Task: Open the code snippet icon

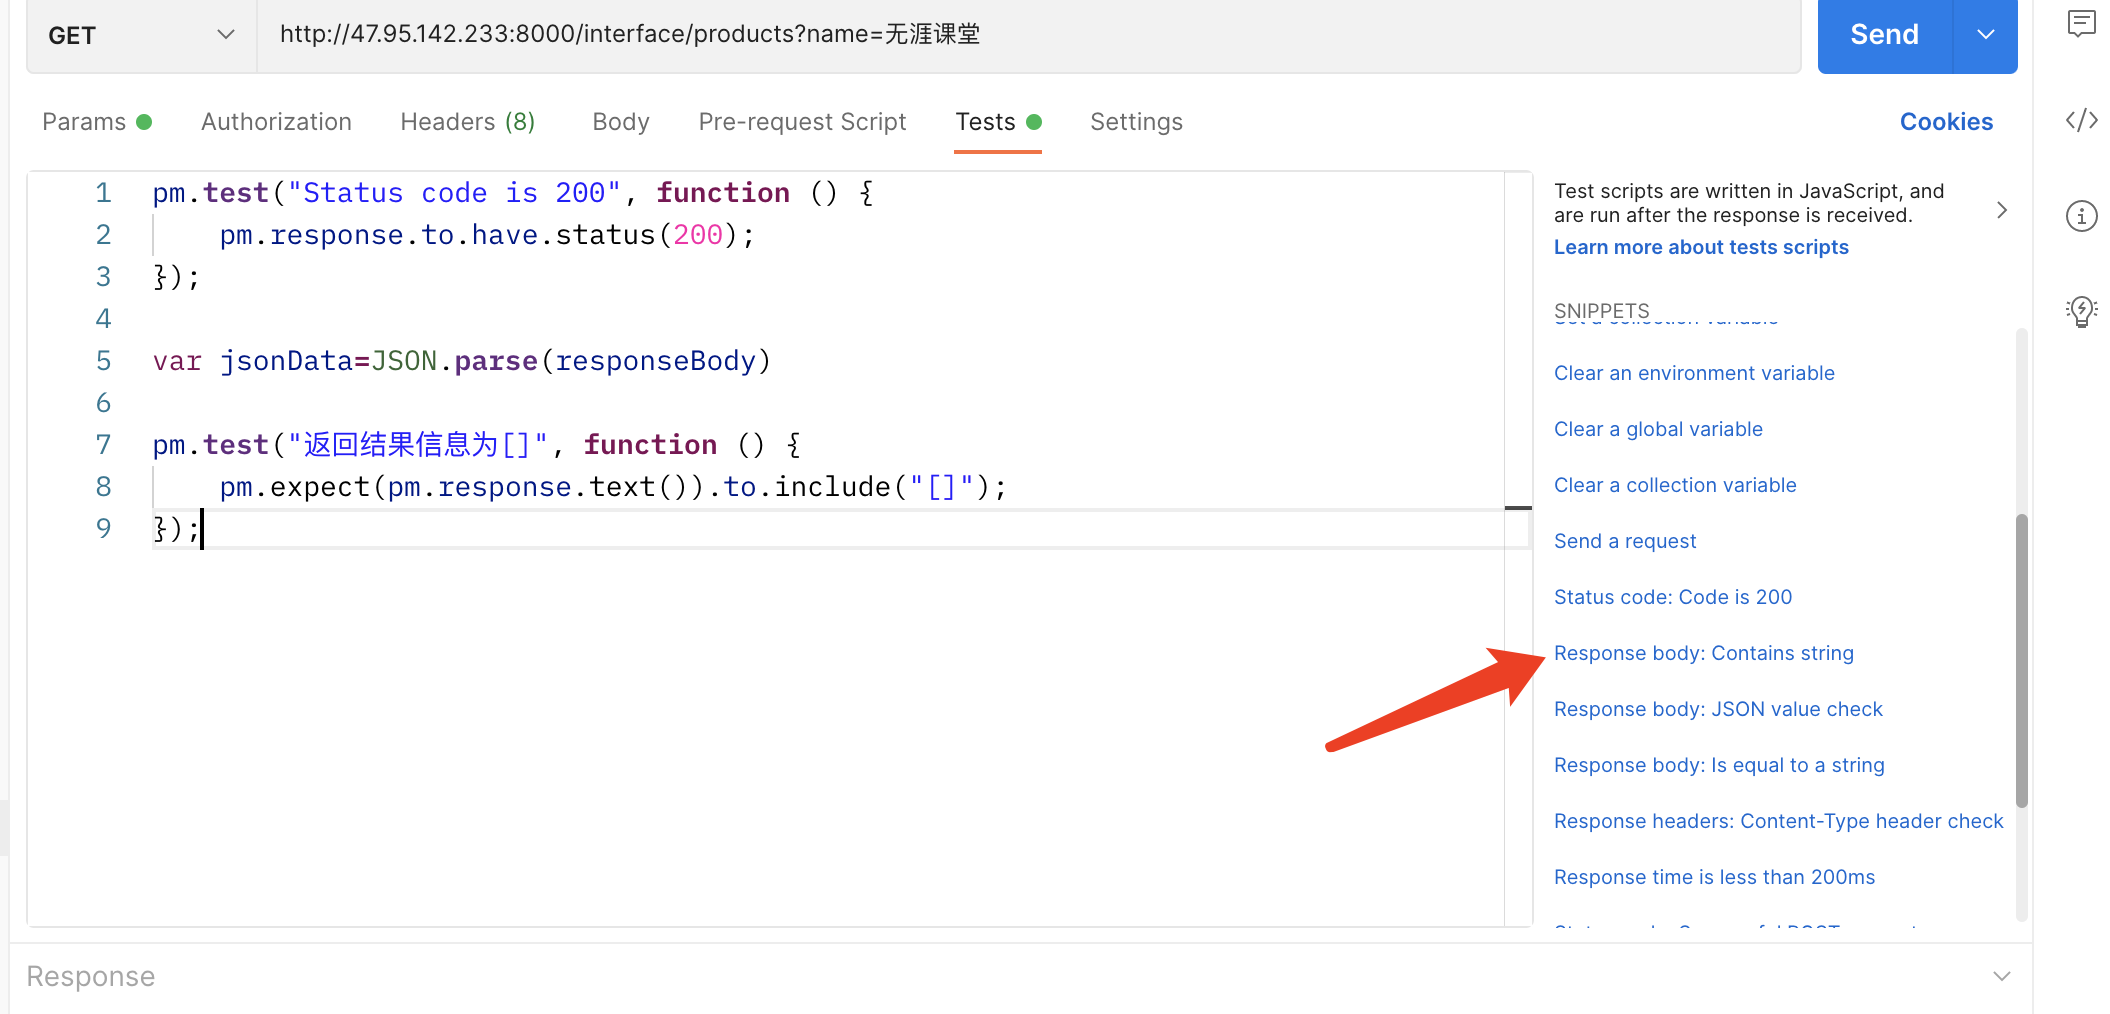Action: click(x=2081, y=121)
